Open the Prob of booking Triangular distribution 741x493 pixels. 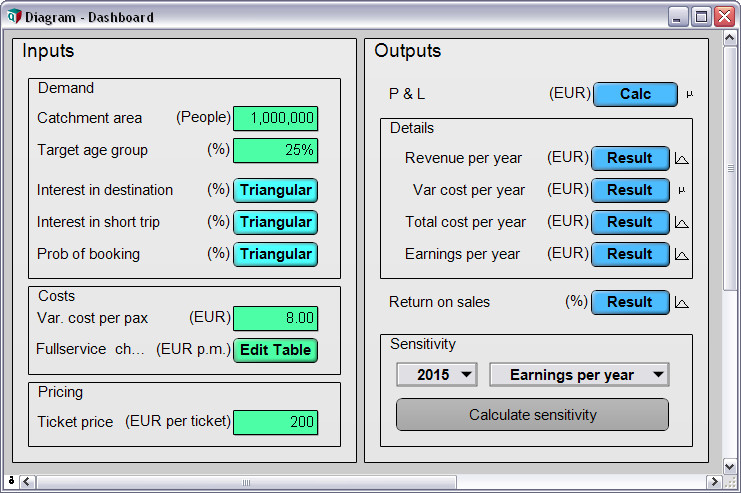pos(275,254)
